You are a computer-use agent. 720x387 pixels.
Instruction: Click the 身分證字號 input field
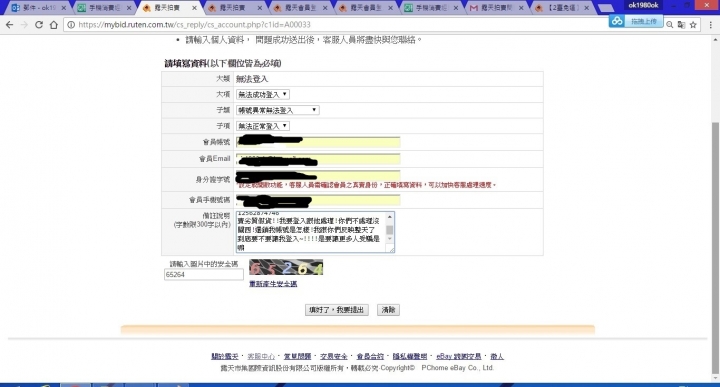coord(318,175)
